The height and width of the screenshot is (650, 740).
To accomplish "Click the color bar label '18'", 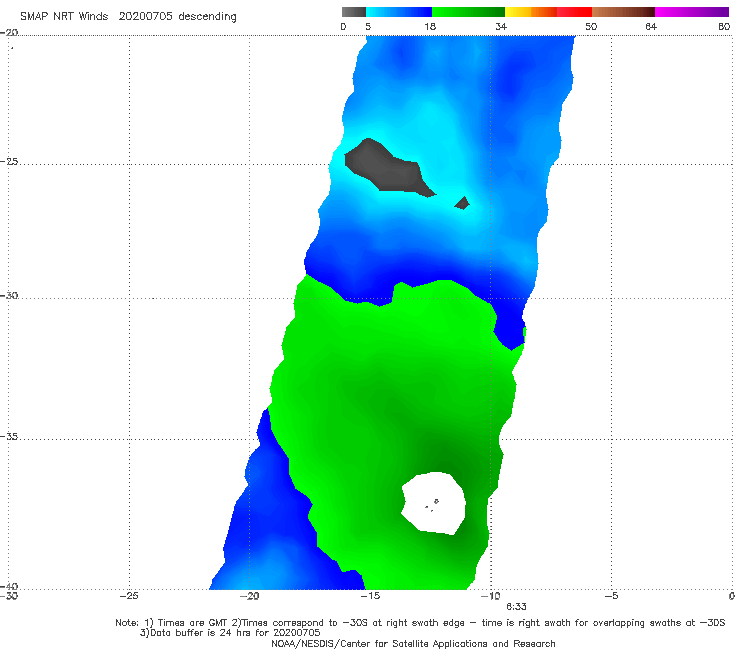I will 430,27.
